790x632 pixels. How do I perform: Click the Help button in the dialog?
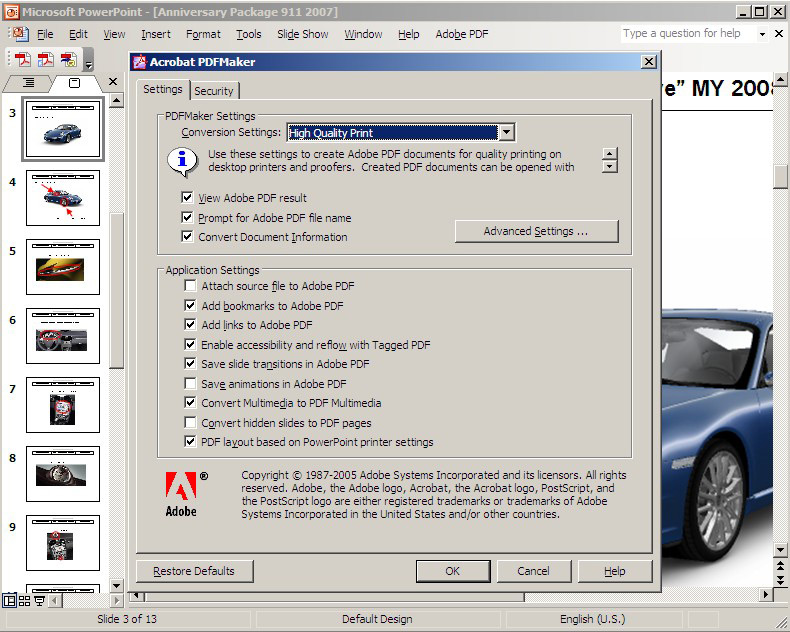click(615, 571)
